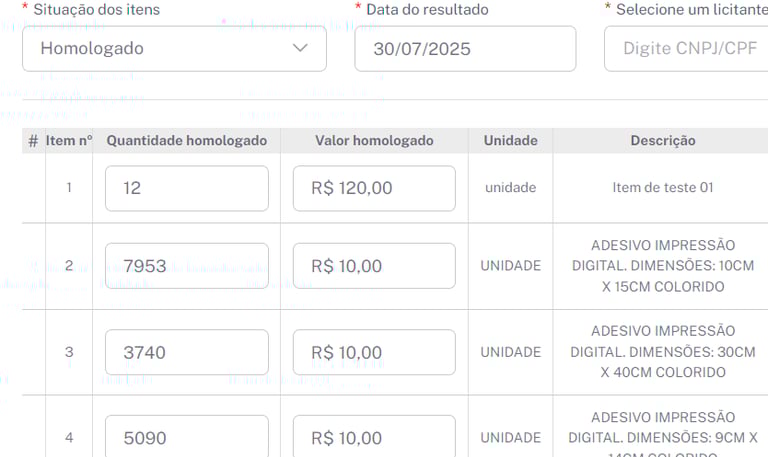Open the Situação dos itens dropdown
This screenshot has height=457, width=768.
click(174, 48)
